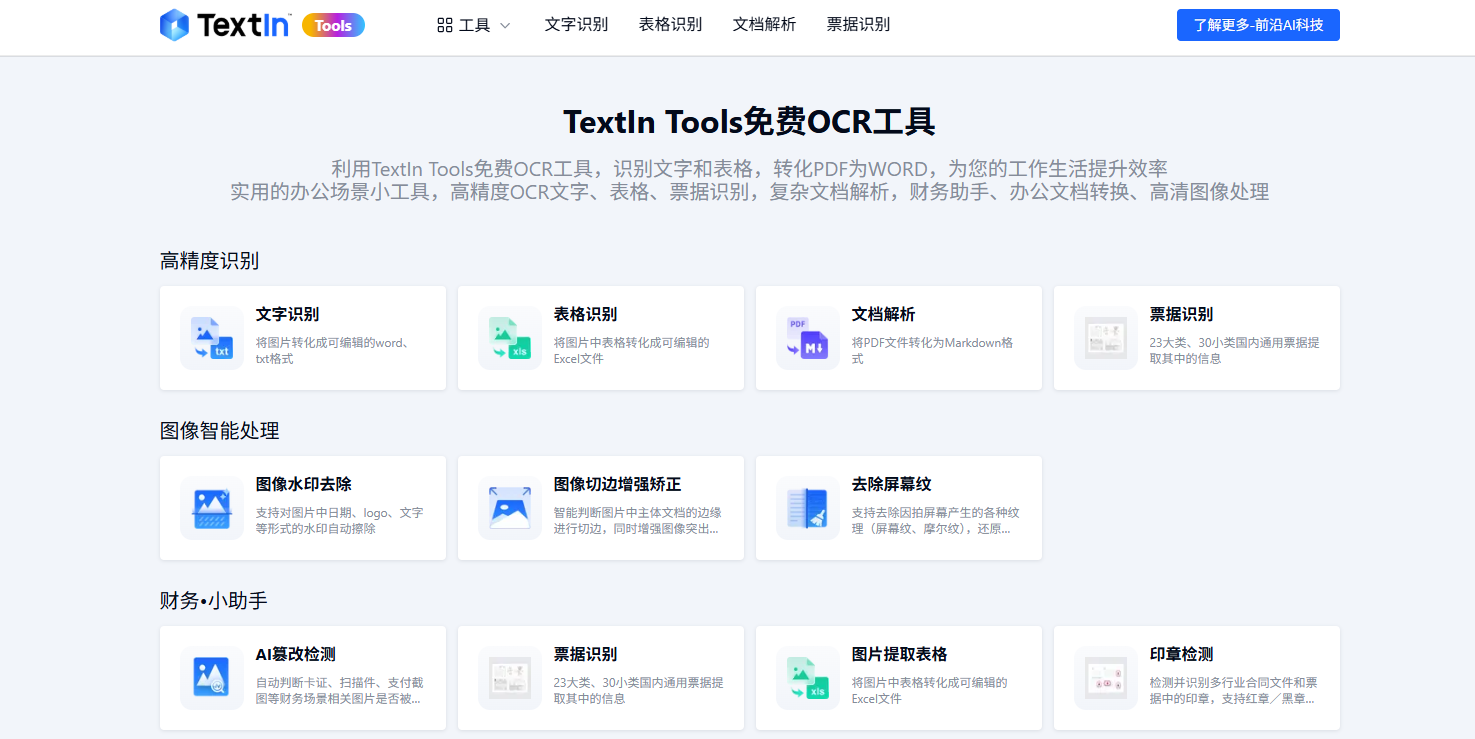The height and width of the screenshot is (739, 1475).
Task: Open the 图像切边增强矫正 card title
Action: pos(618,484)
